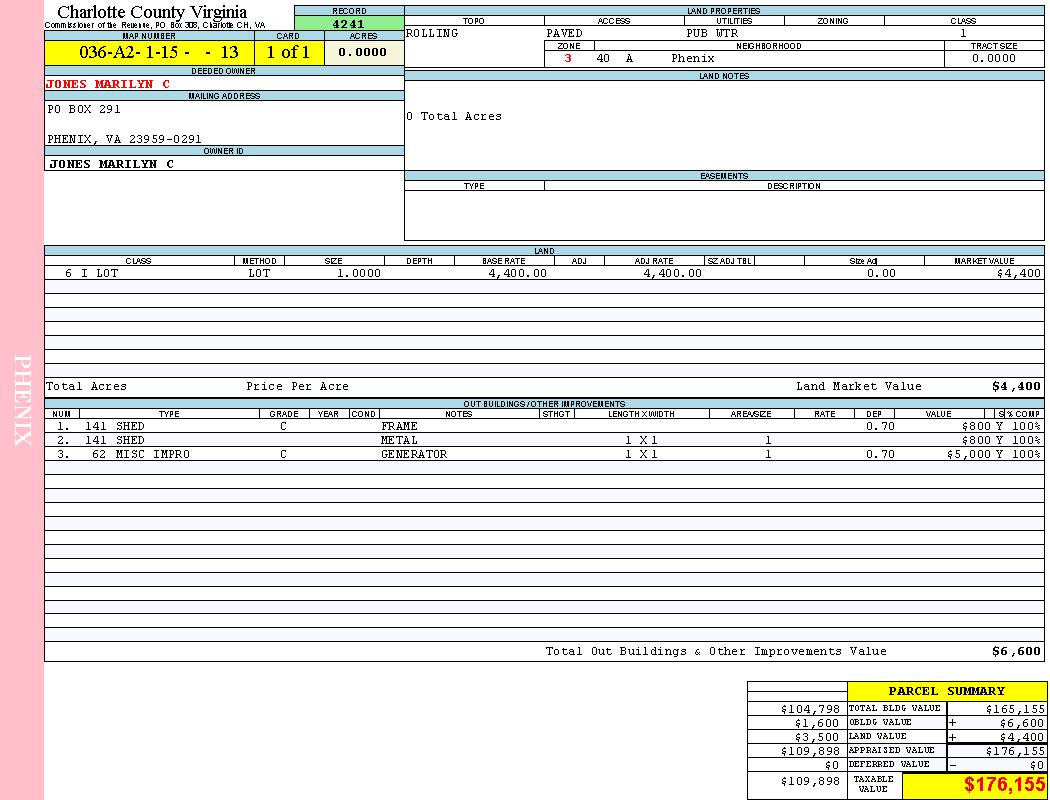Screen dimensions: 1050x800
Task: Click the green record number 4241
Action: tap(348, 24)
